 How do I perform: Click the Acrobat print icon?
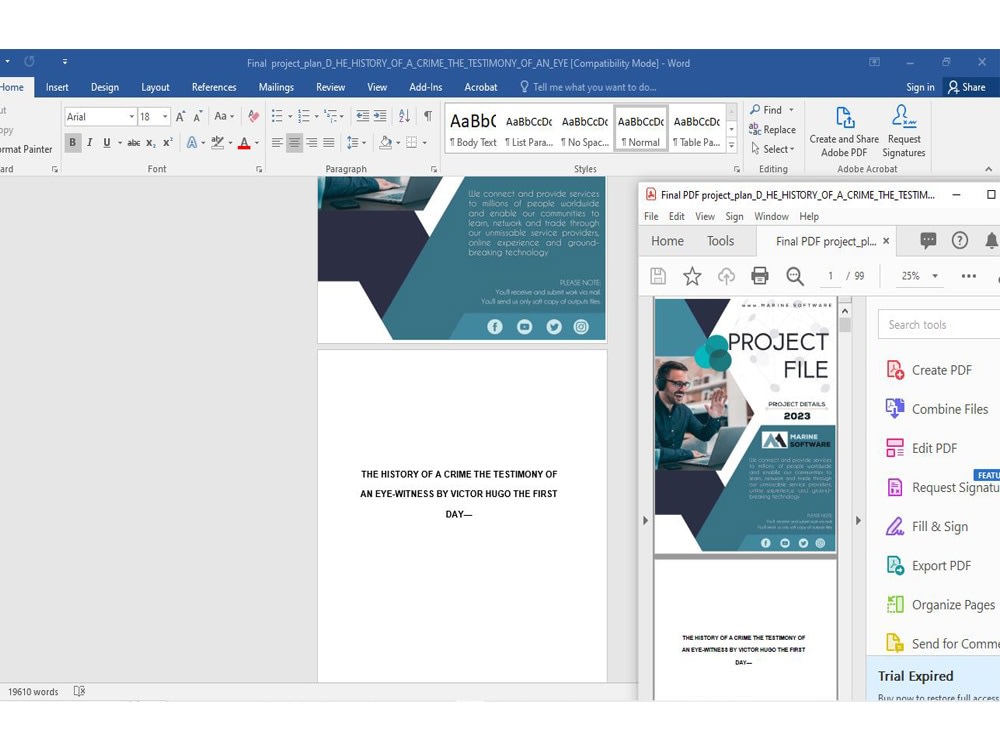[760, 276]
